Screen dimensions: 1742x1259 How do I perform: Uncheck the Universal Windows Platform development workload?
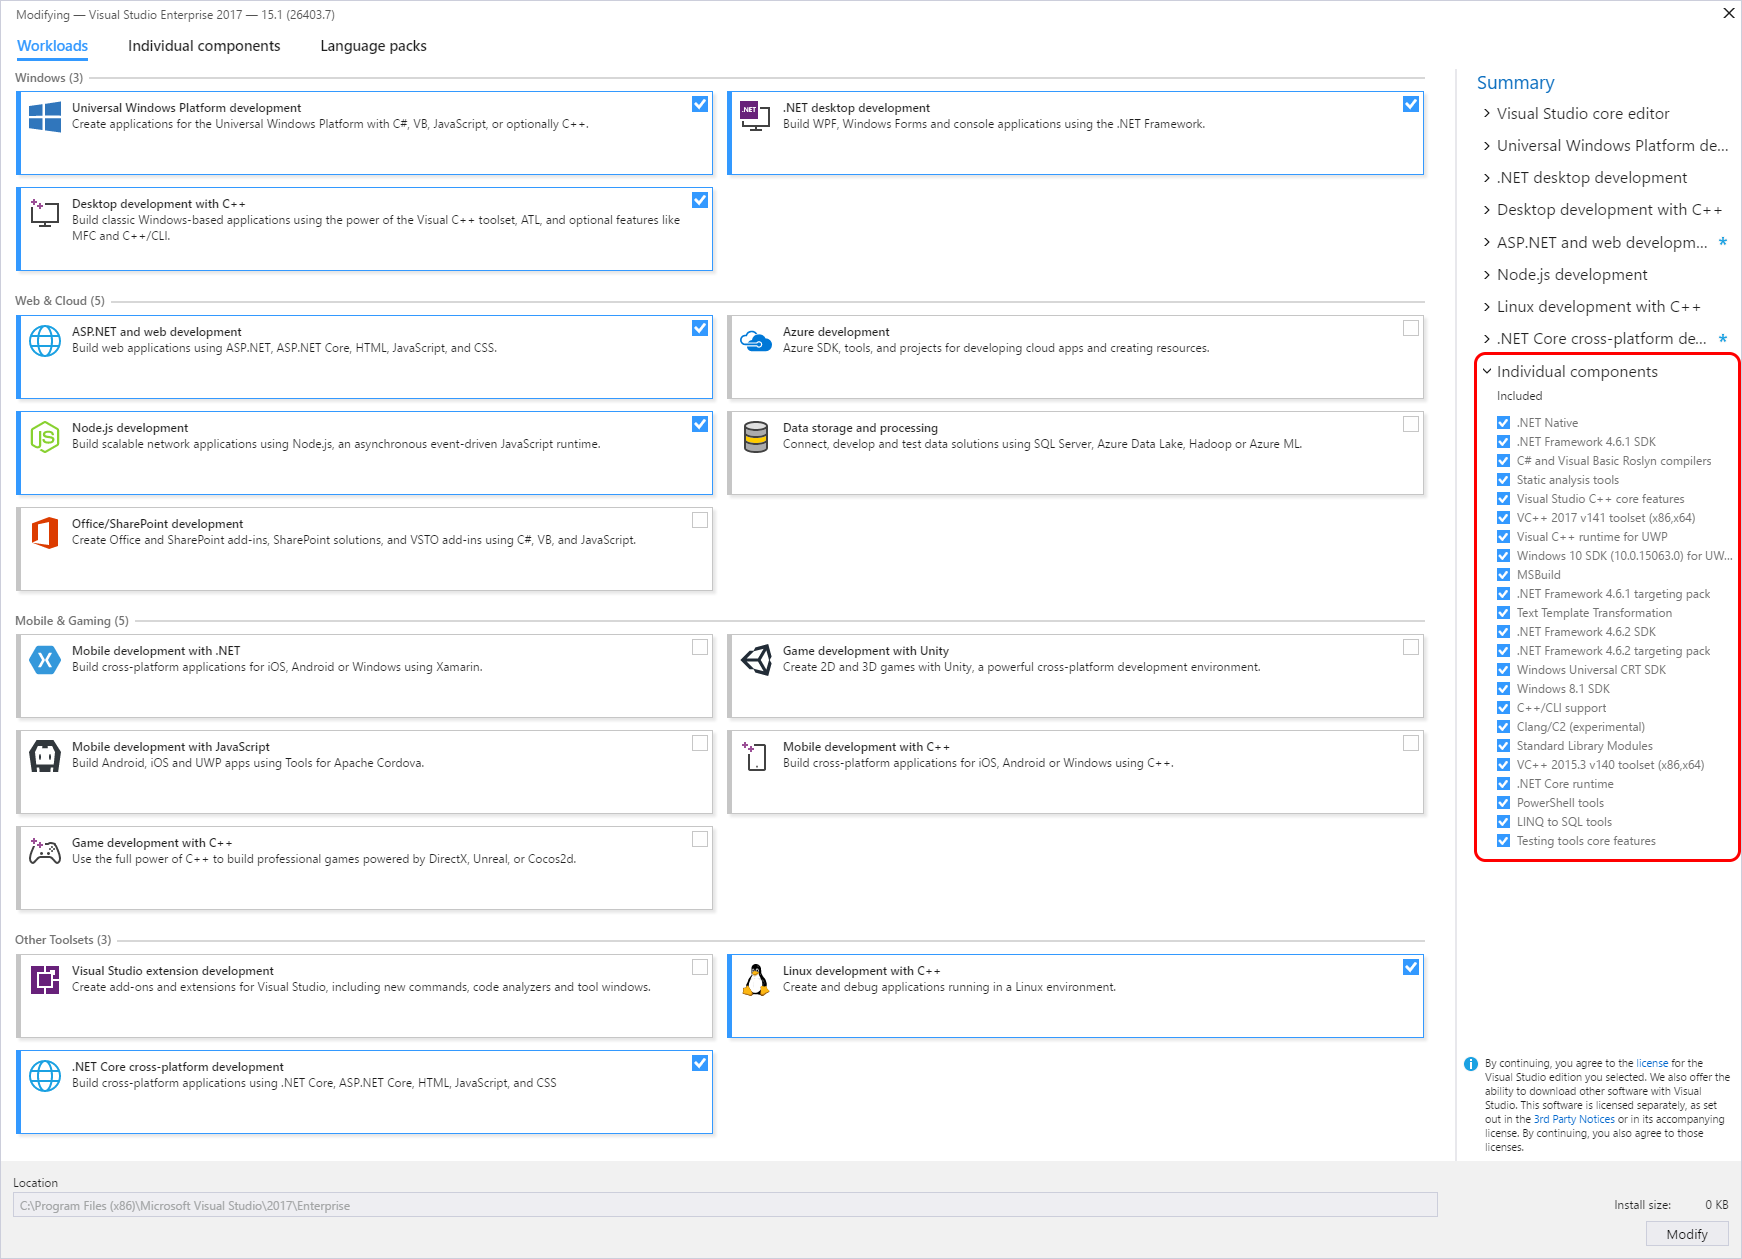[x=700, y=104]
